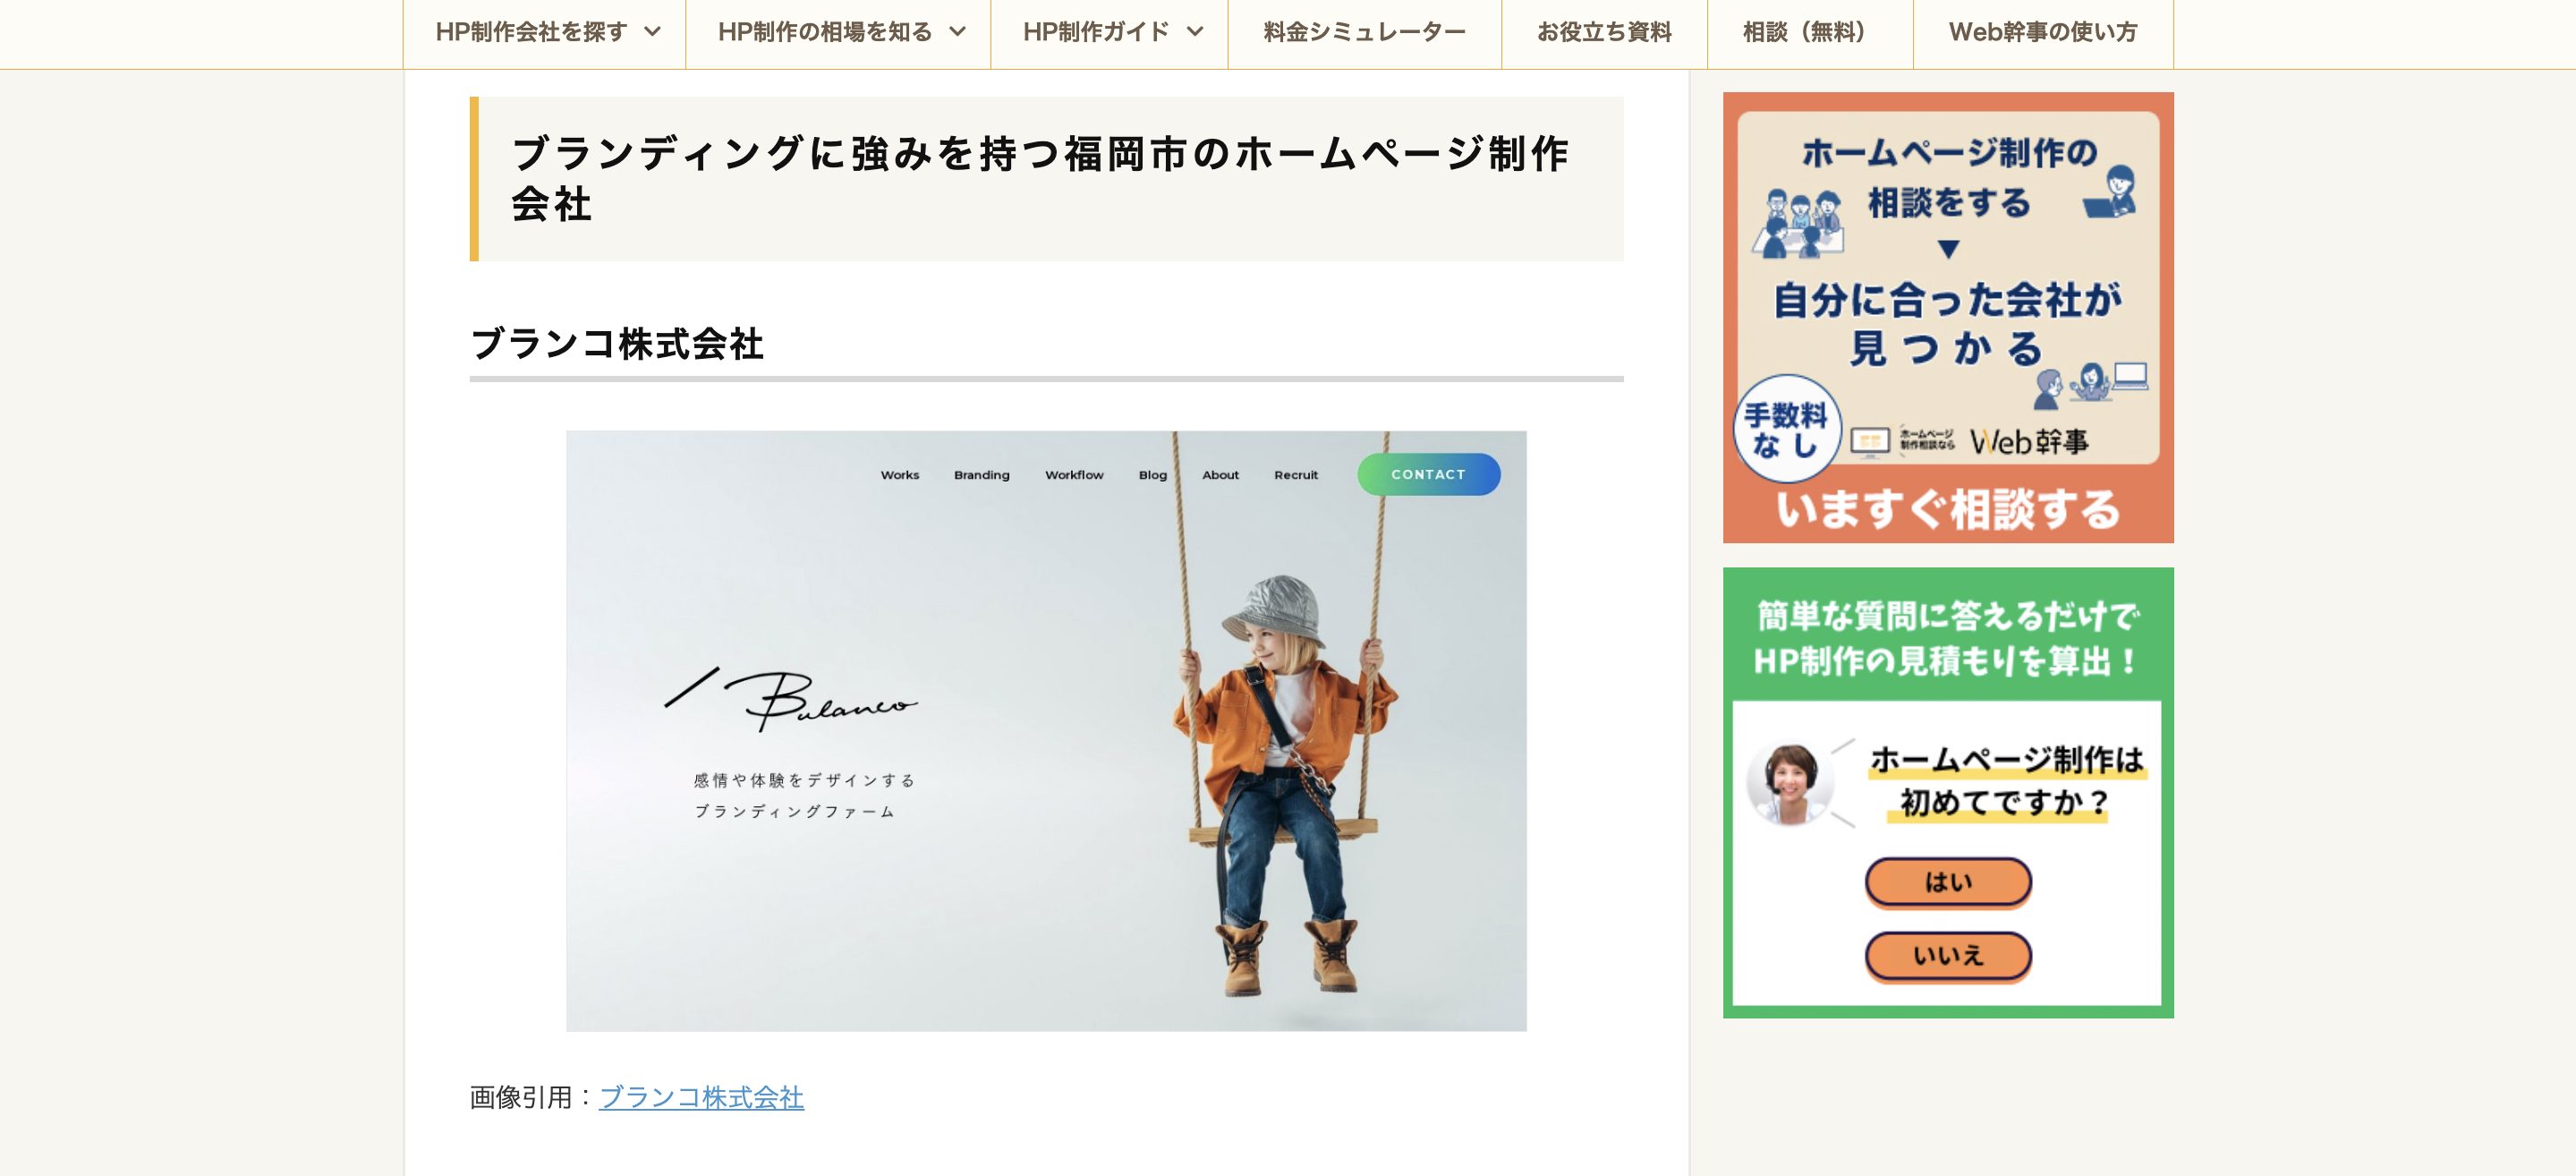Expand the HP制作の相場を知る dropdown chevron

tap(957, 32)
